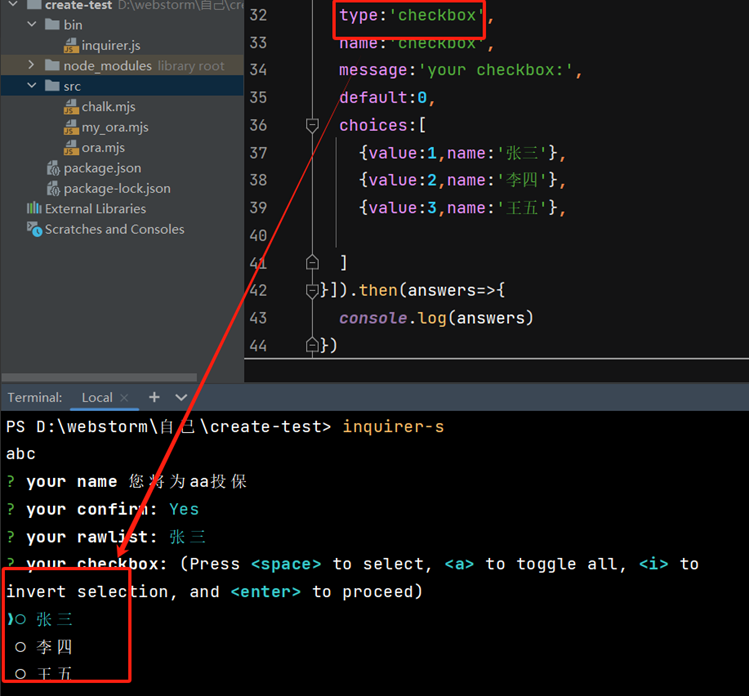Viewport: 749px width, 696px height.
Task: Click the package-lock.json file icon
Action: 53,189
